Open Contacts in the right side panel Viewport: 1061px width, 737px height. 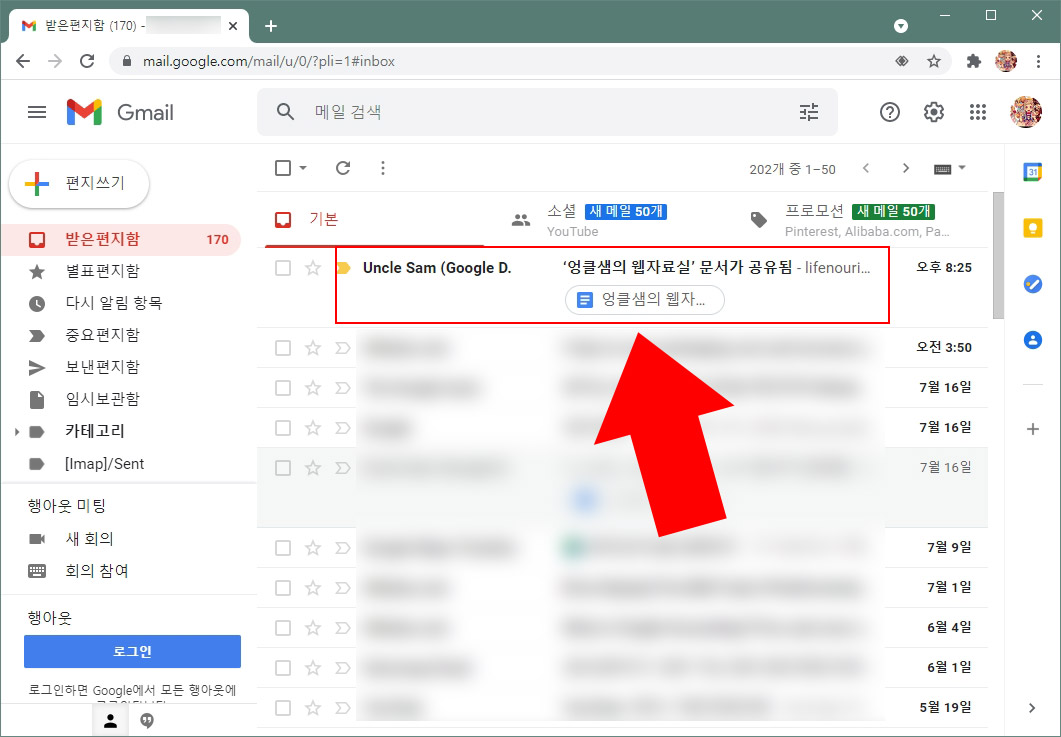[x=1032, y=340]
